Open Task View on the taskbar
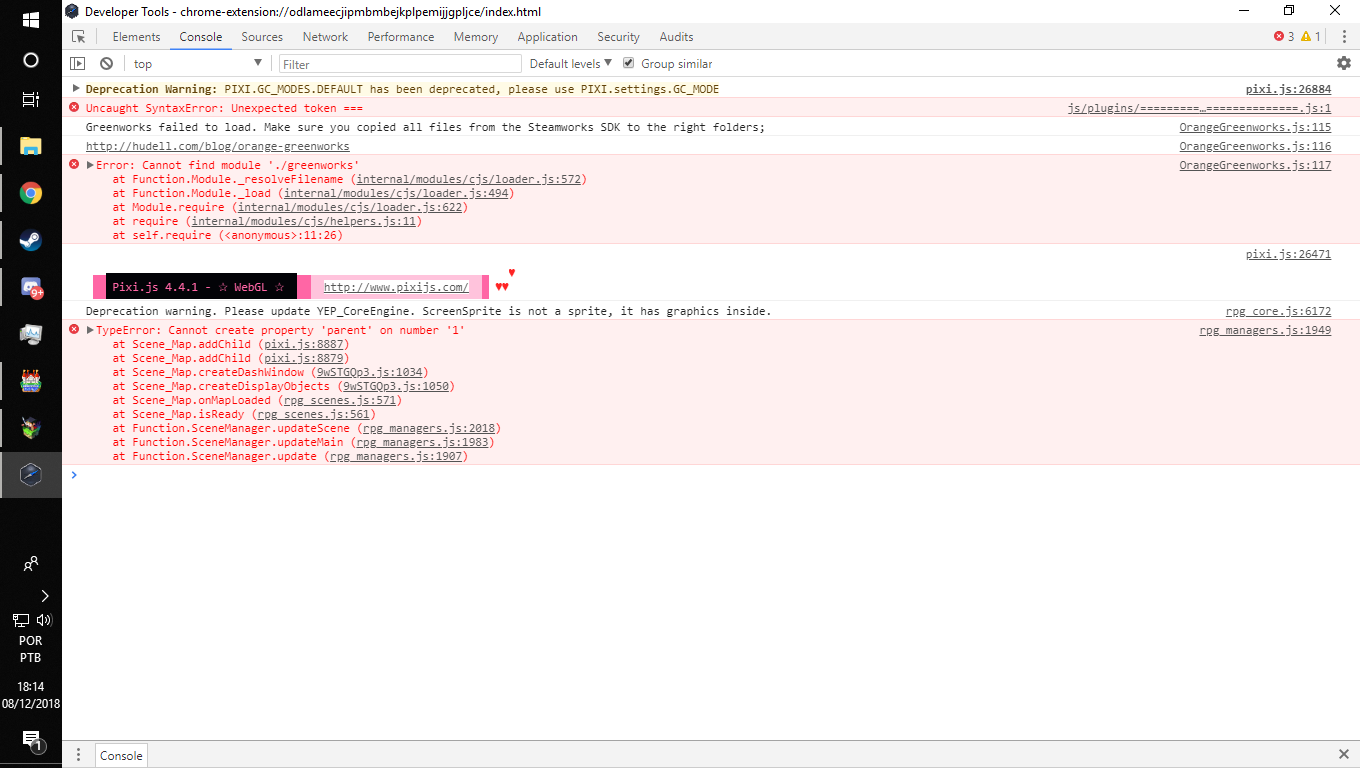This screenshot has height=768, width=1360. click(31, 100)
